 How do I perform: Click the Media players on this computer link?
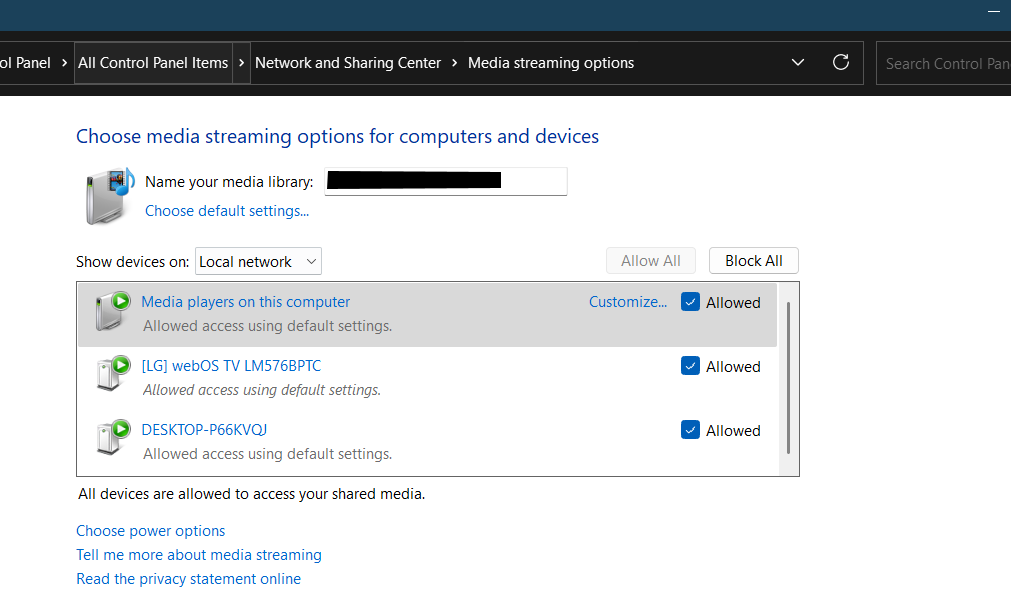[x=246, y=302]
